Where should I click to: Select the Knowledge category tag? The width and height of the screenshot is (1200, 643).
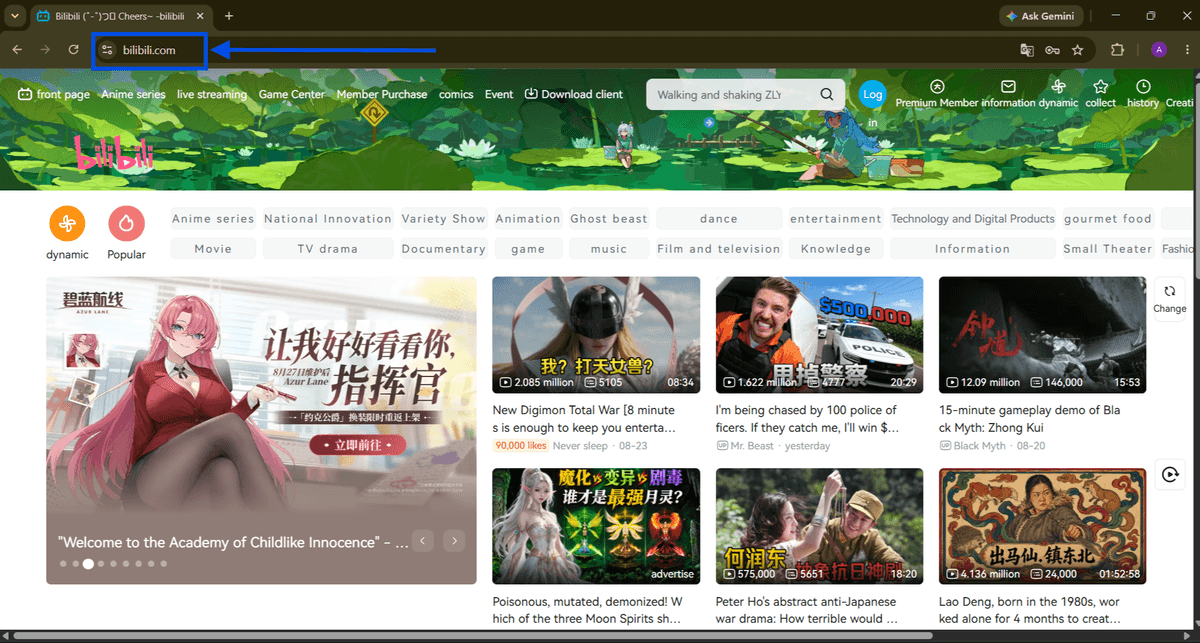(x=836, y=249)
